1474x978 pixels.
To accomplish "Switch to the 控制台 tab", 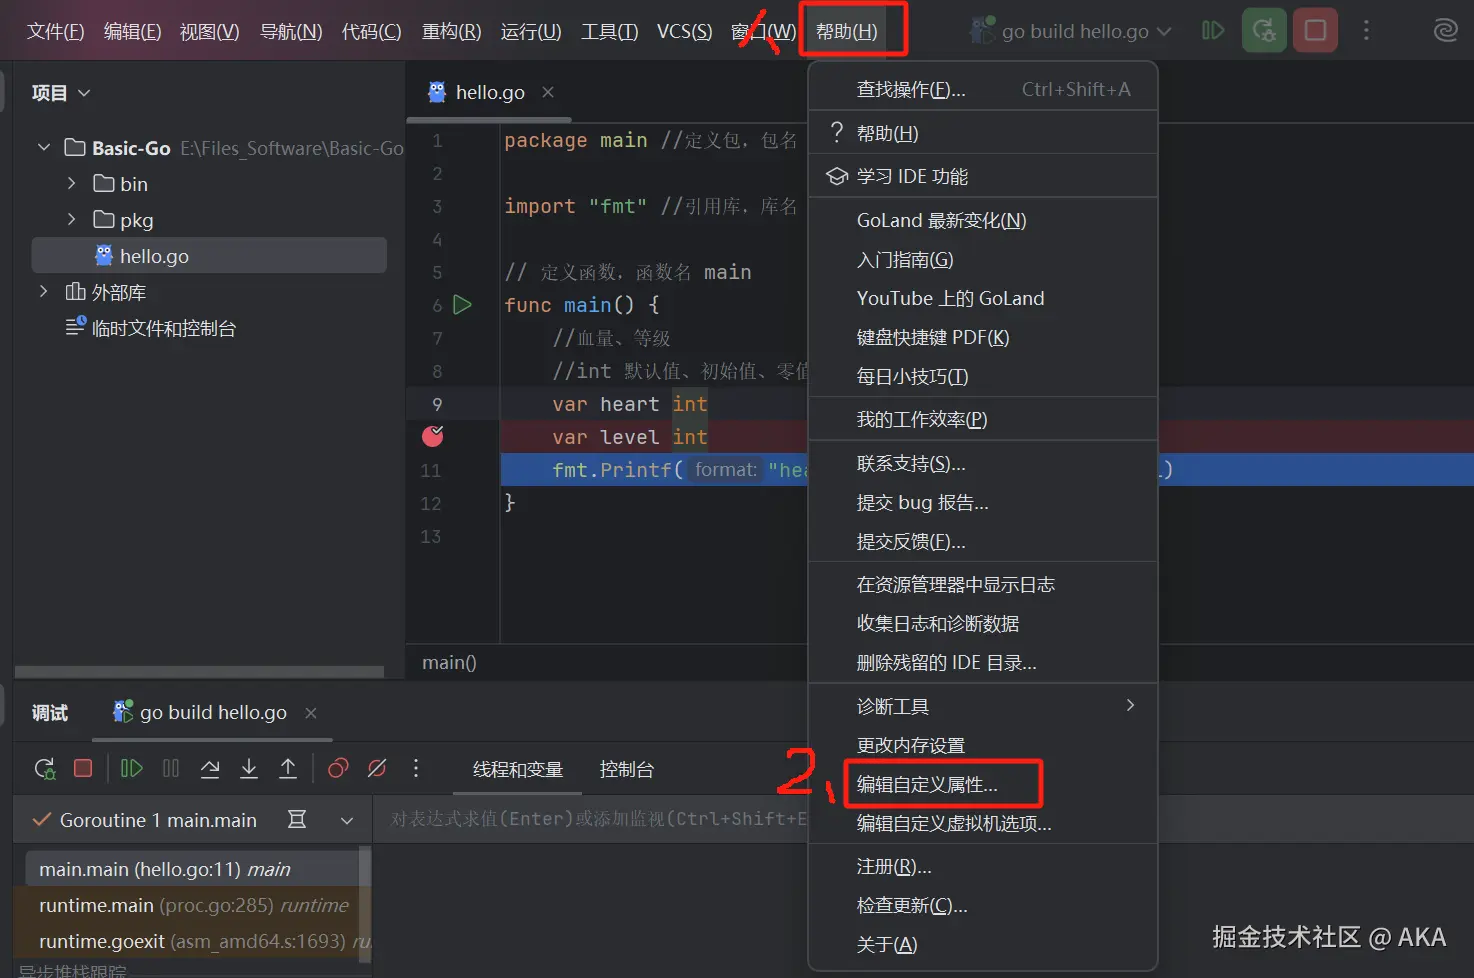I will click(x=626, y=769).
